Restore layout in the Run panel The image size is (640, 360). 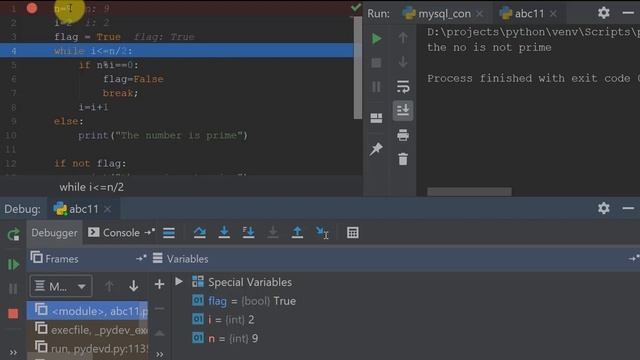376,118
